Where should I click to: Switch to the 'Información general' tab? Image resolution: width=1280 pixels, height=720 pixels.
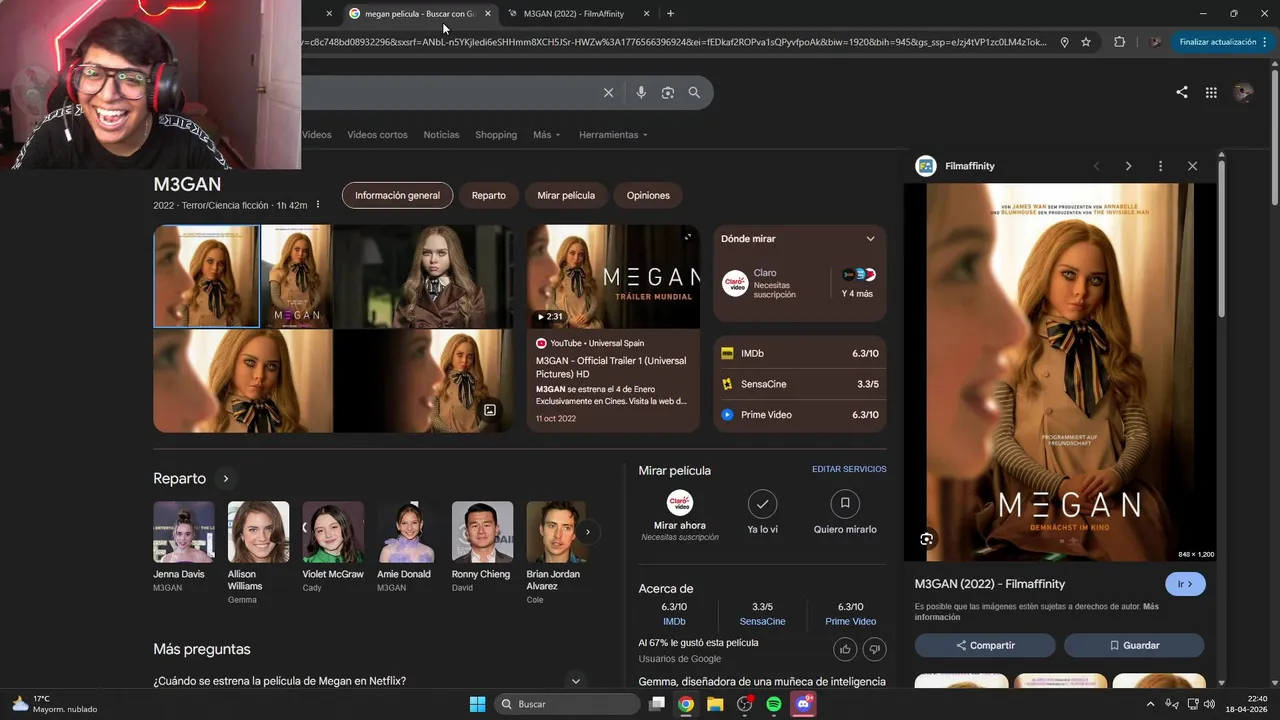pyautogui.click(x=397, y=196)
